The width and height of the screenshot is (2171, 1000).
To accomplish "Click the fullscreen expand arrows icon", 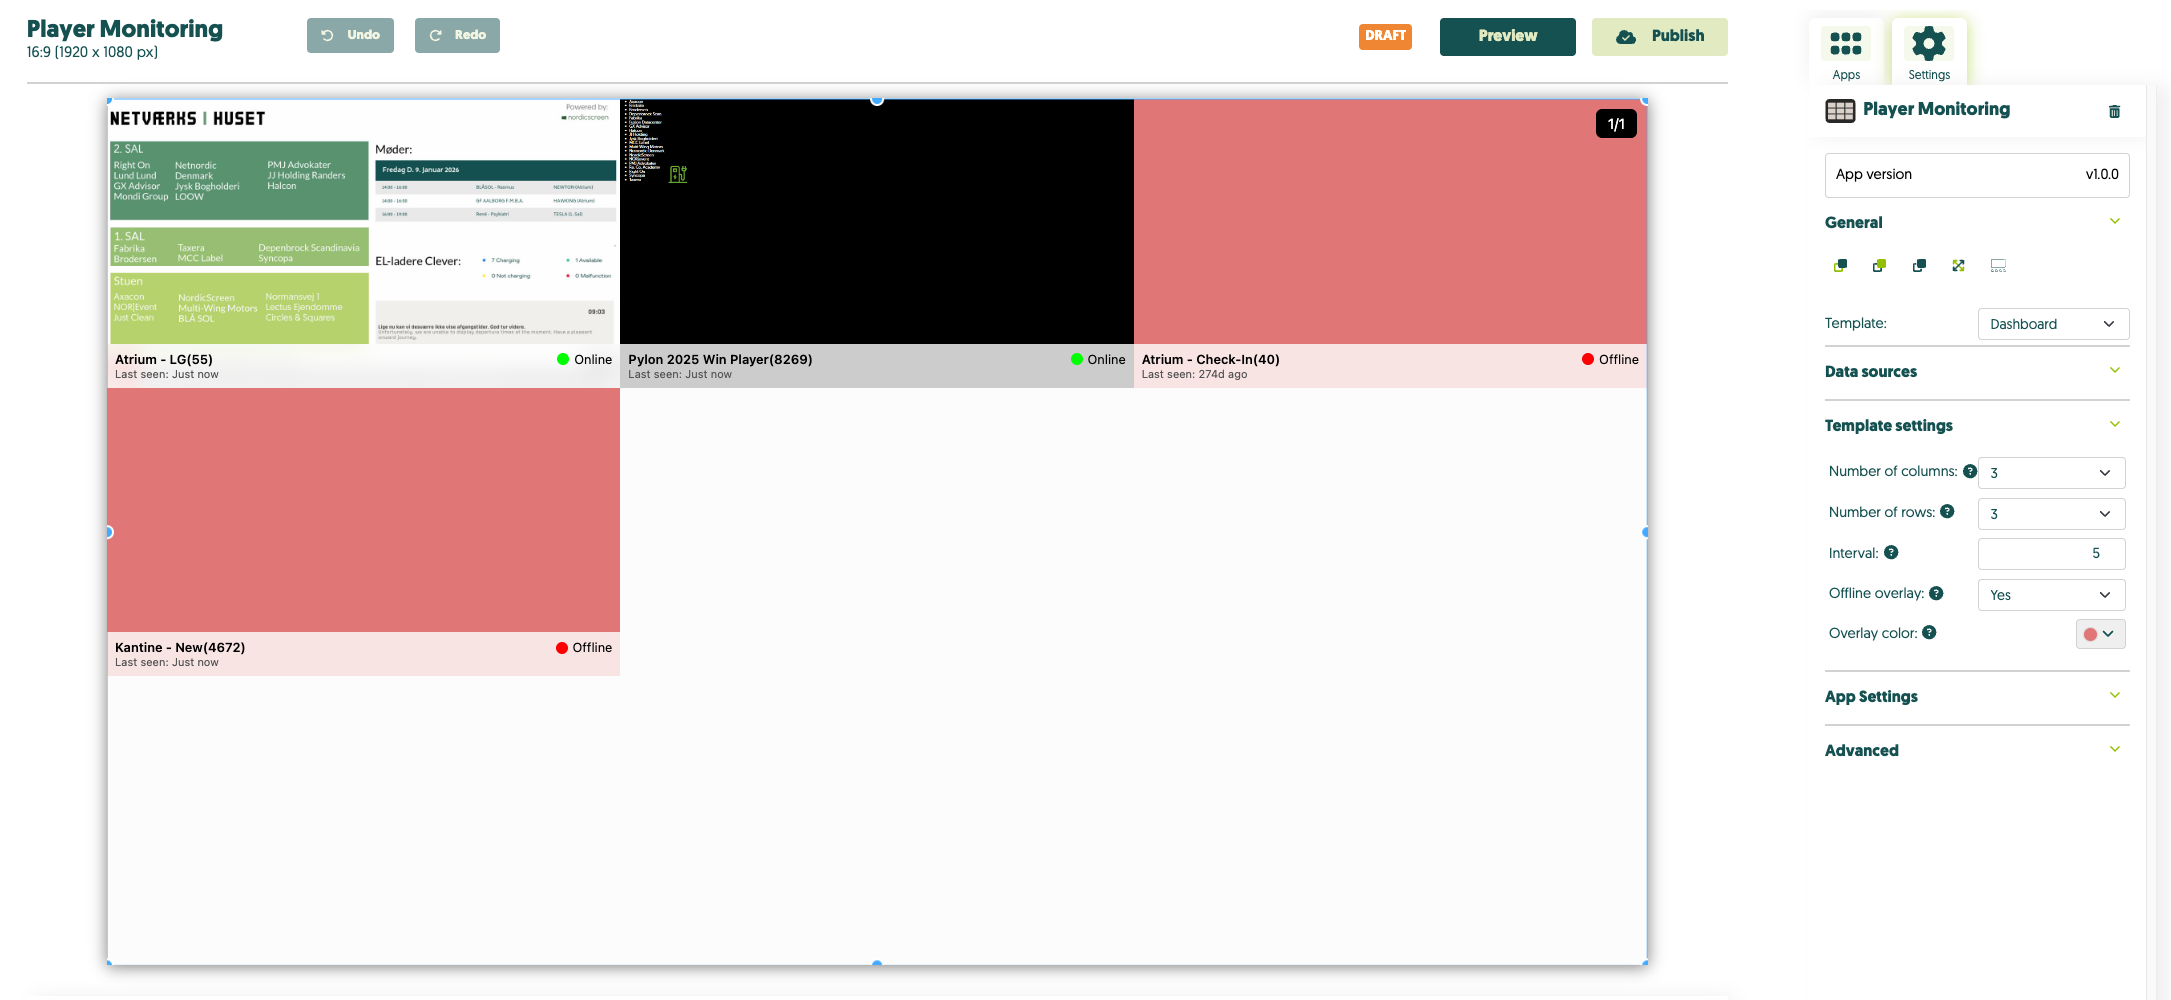I will (1958, 266).
